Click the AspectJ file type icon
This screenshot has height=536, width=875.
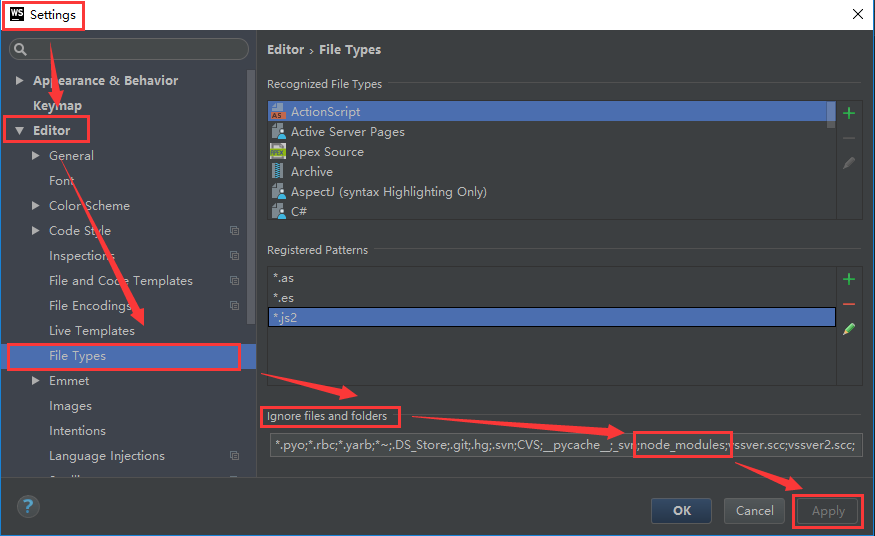tap(278, 191)
